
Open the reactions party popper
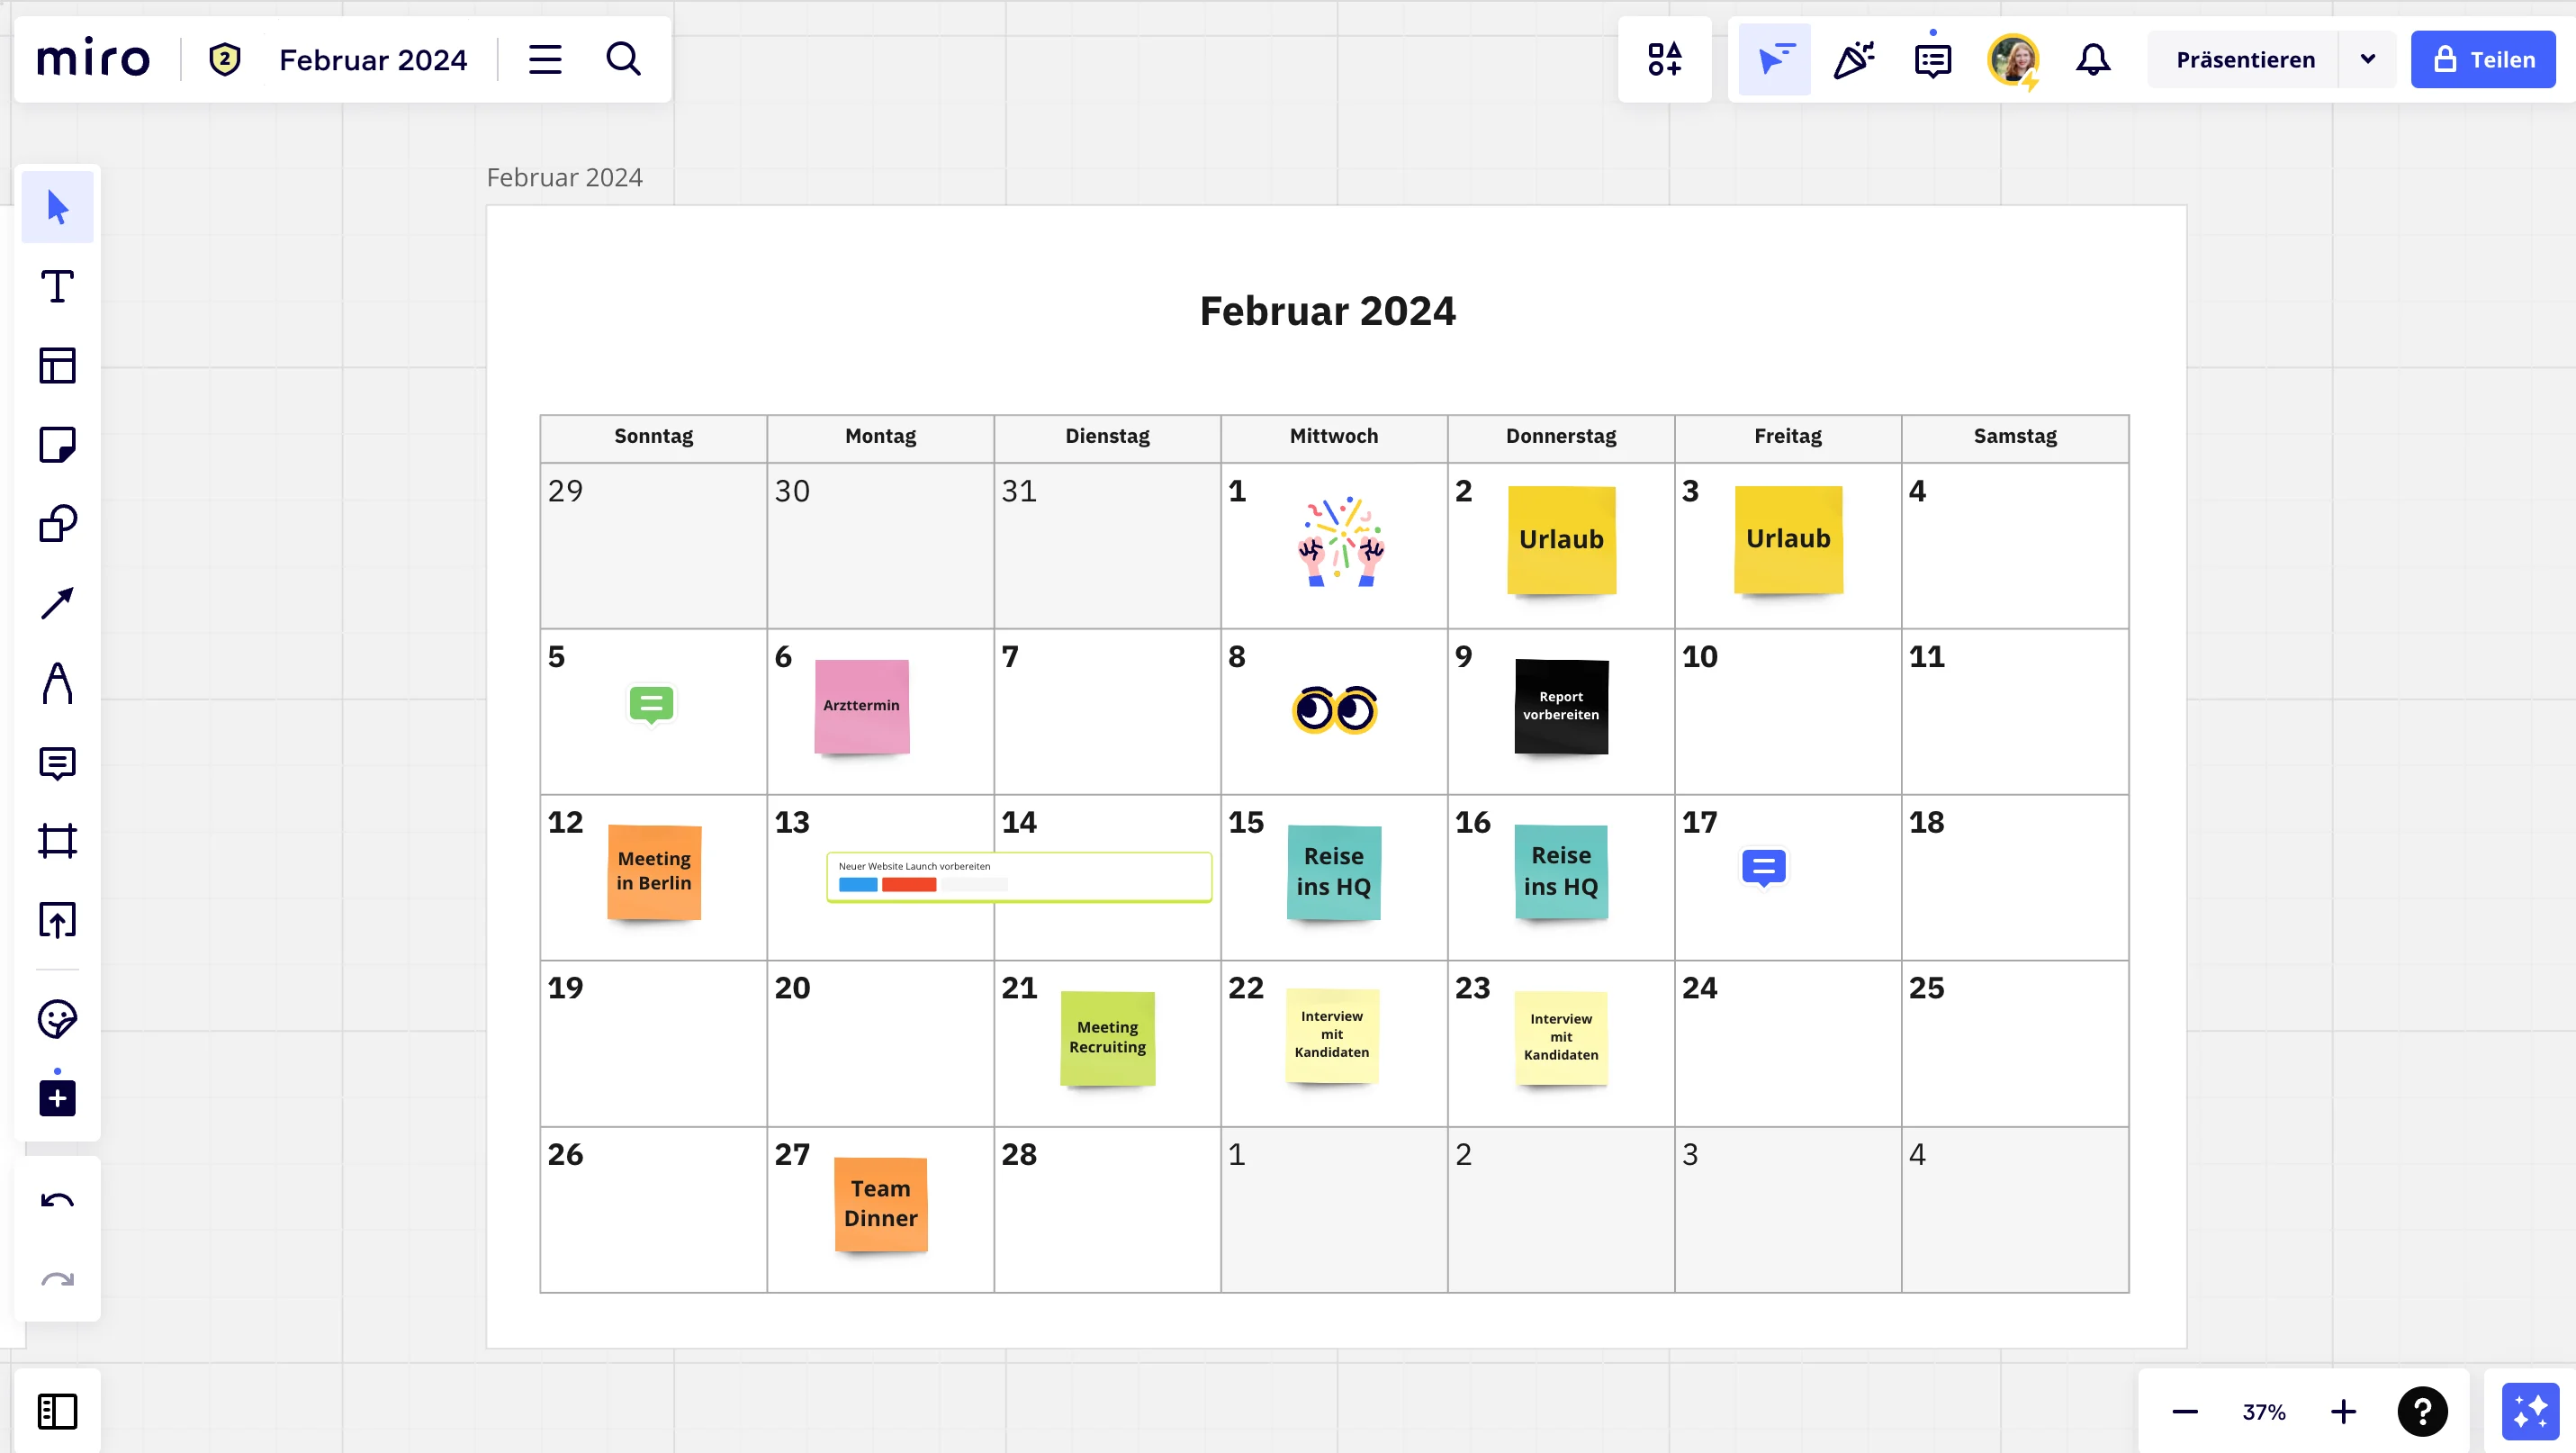pos(1853,60)
